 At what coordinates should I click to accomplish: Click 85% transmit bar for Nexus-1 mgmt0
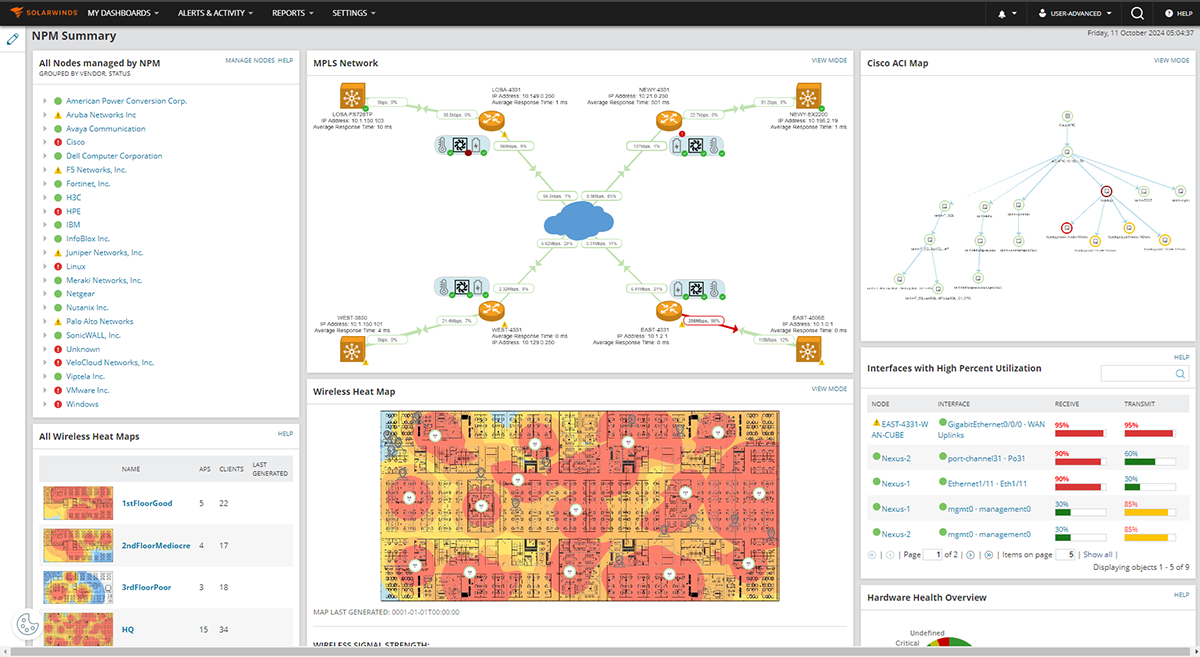click(x=1148, y=512)
